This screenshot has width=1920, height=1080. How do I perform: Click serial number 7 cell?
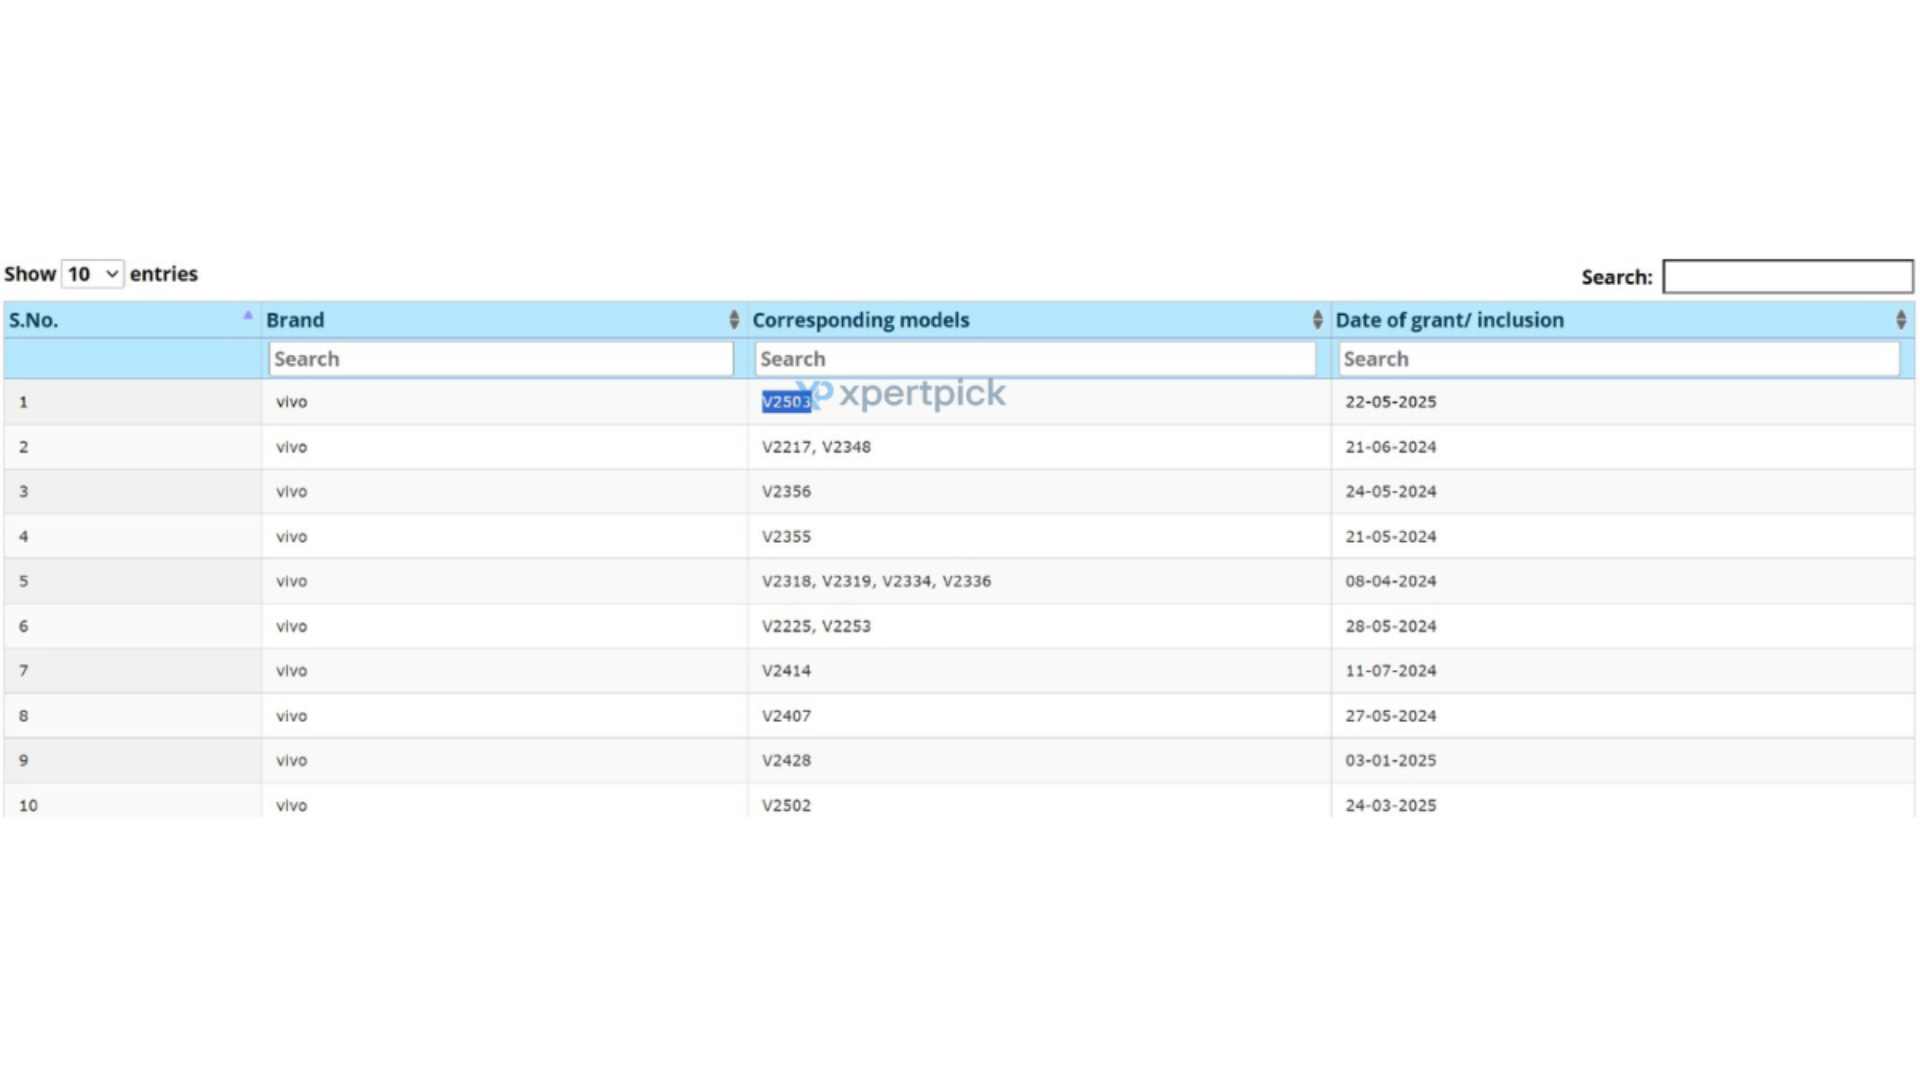click(x=132, y=671)
